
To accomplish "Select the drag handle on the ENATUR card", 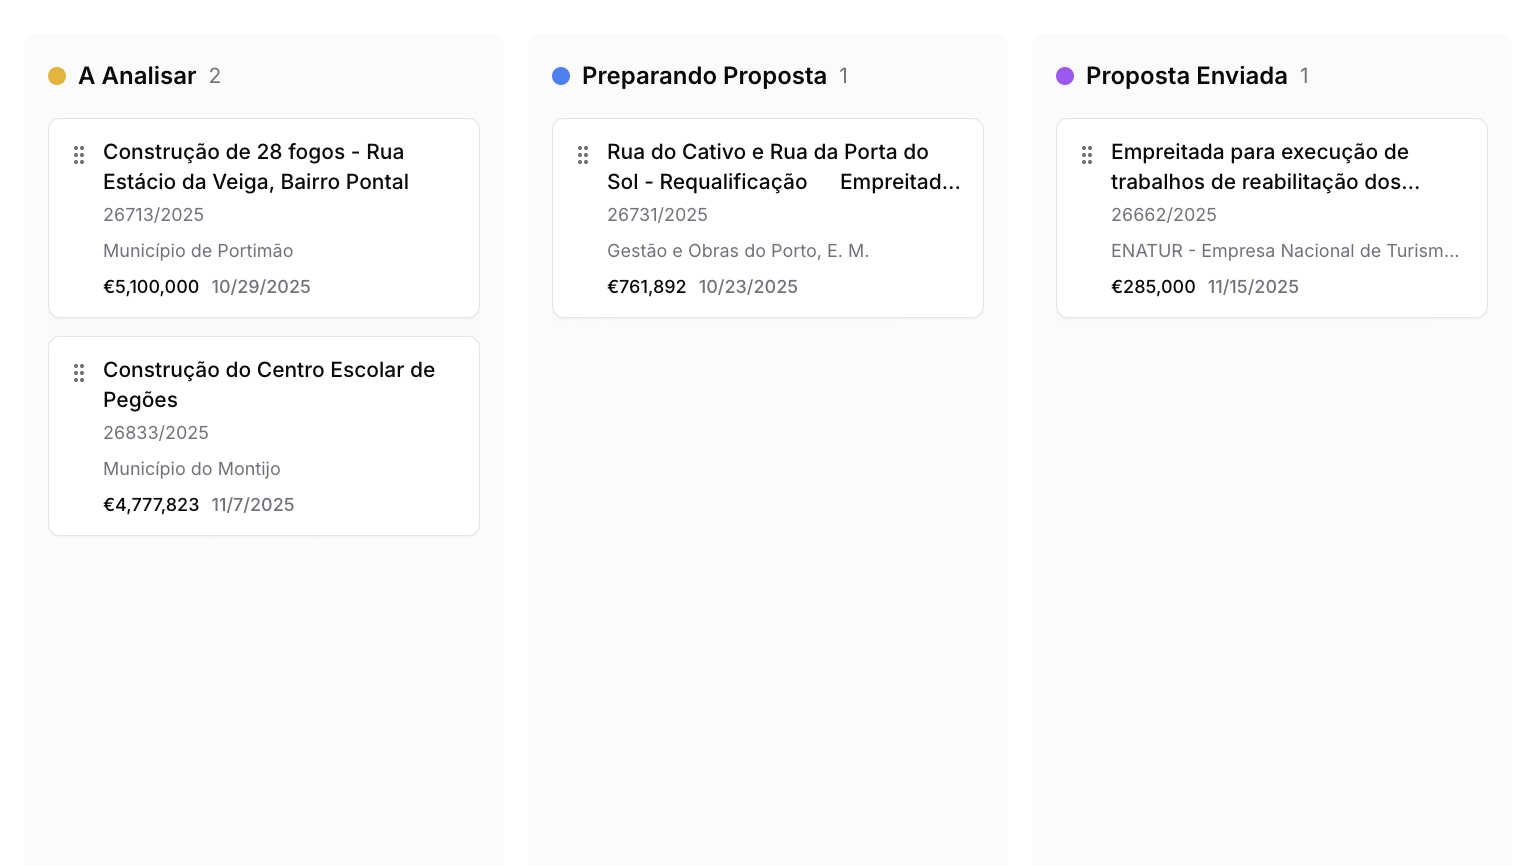I will 1087,155.
